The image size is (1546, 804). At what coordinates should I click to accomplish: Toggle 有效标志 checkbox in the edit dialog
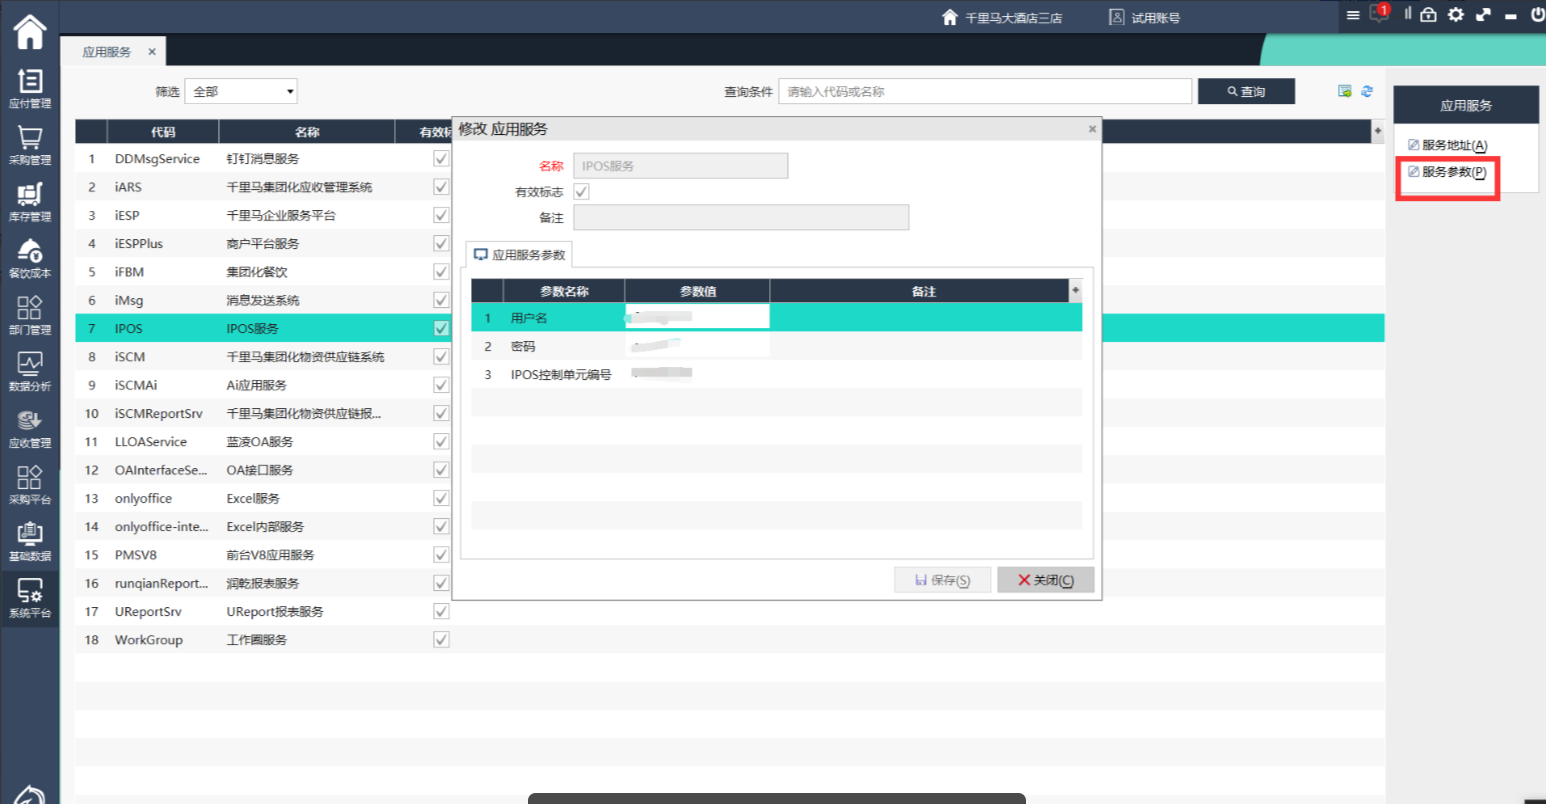click(581, 191)
